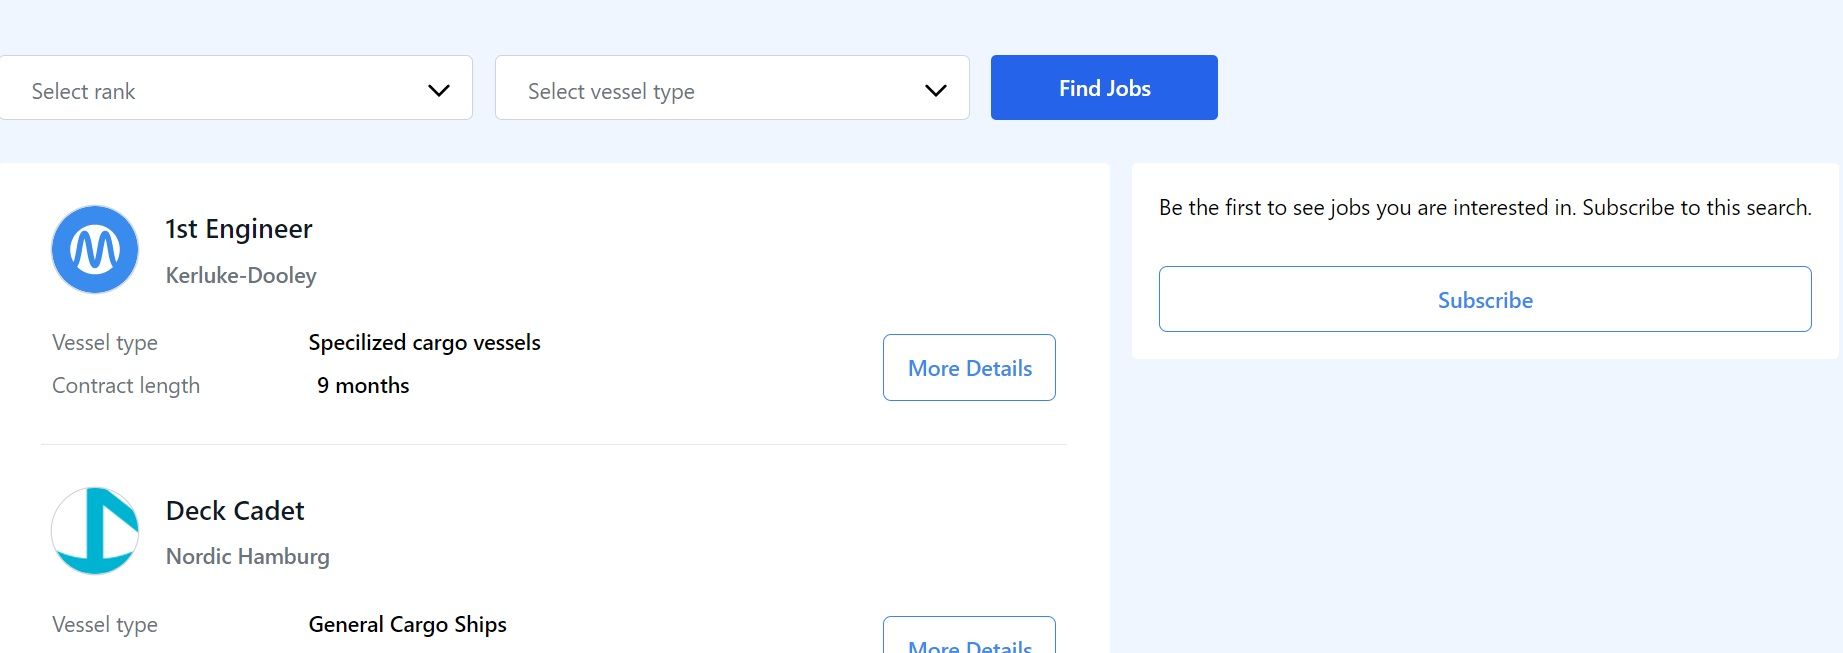Click the Kerluke-Dooley company logo

(x=95, y=250)
